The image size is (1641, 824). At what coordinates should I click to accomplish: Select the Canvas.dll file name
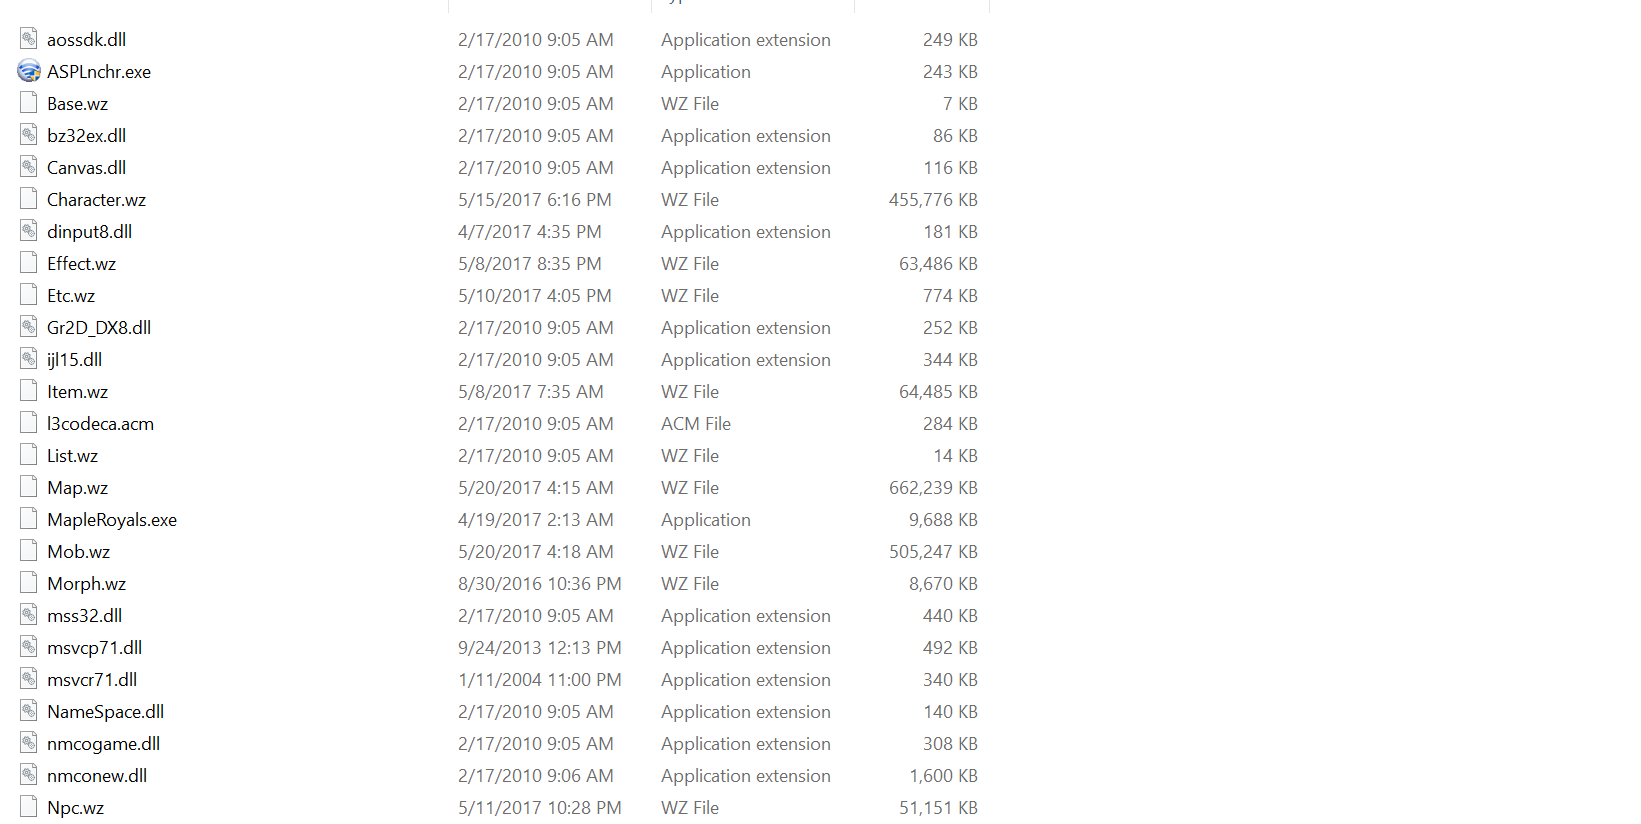(x=86, y=168)
